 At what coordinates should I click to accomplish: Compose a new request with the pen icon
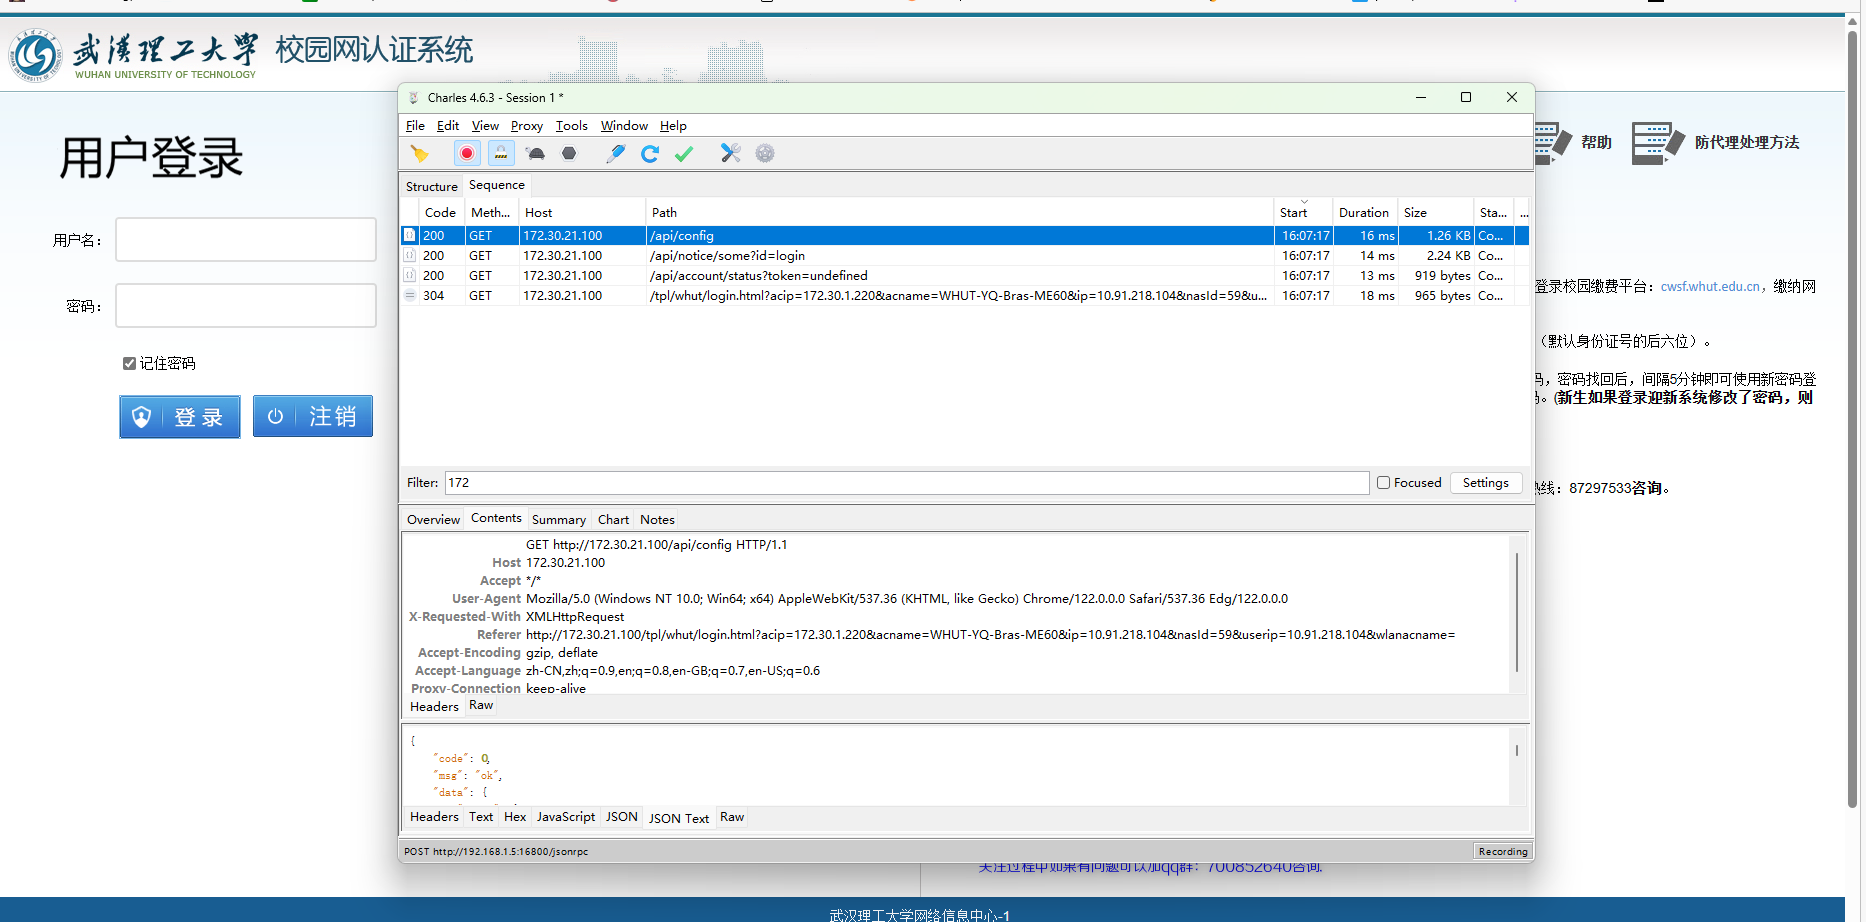[616, 153]
